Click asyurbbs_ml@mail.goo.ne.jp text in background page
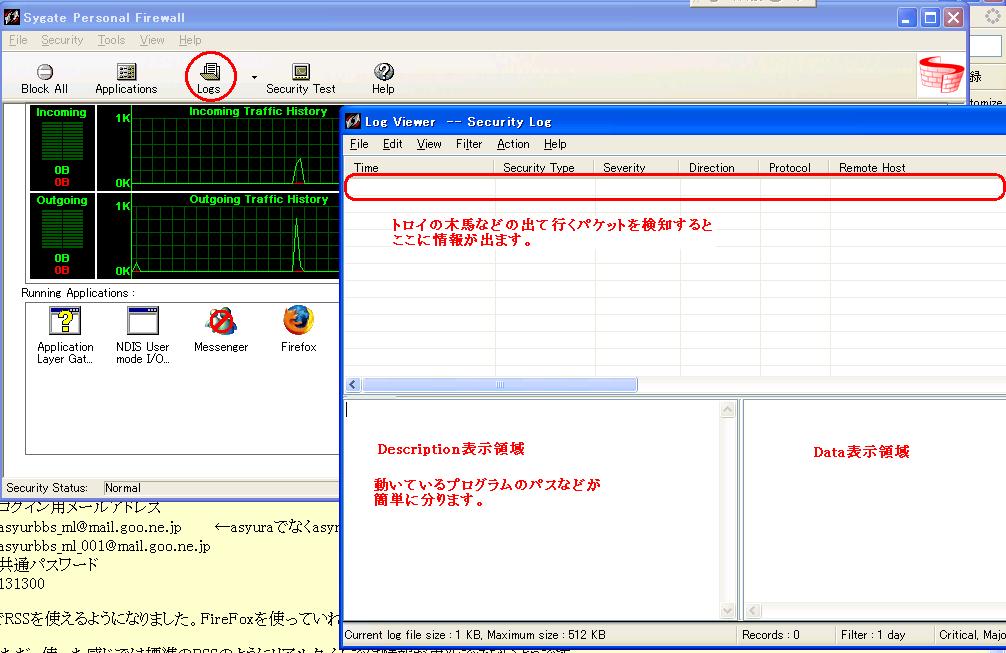1006x653 pixels. click(x=90, y=527)
